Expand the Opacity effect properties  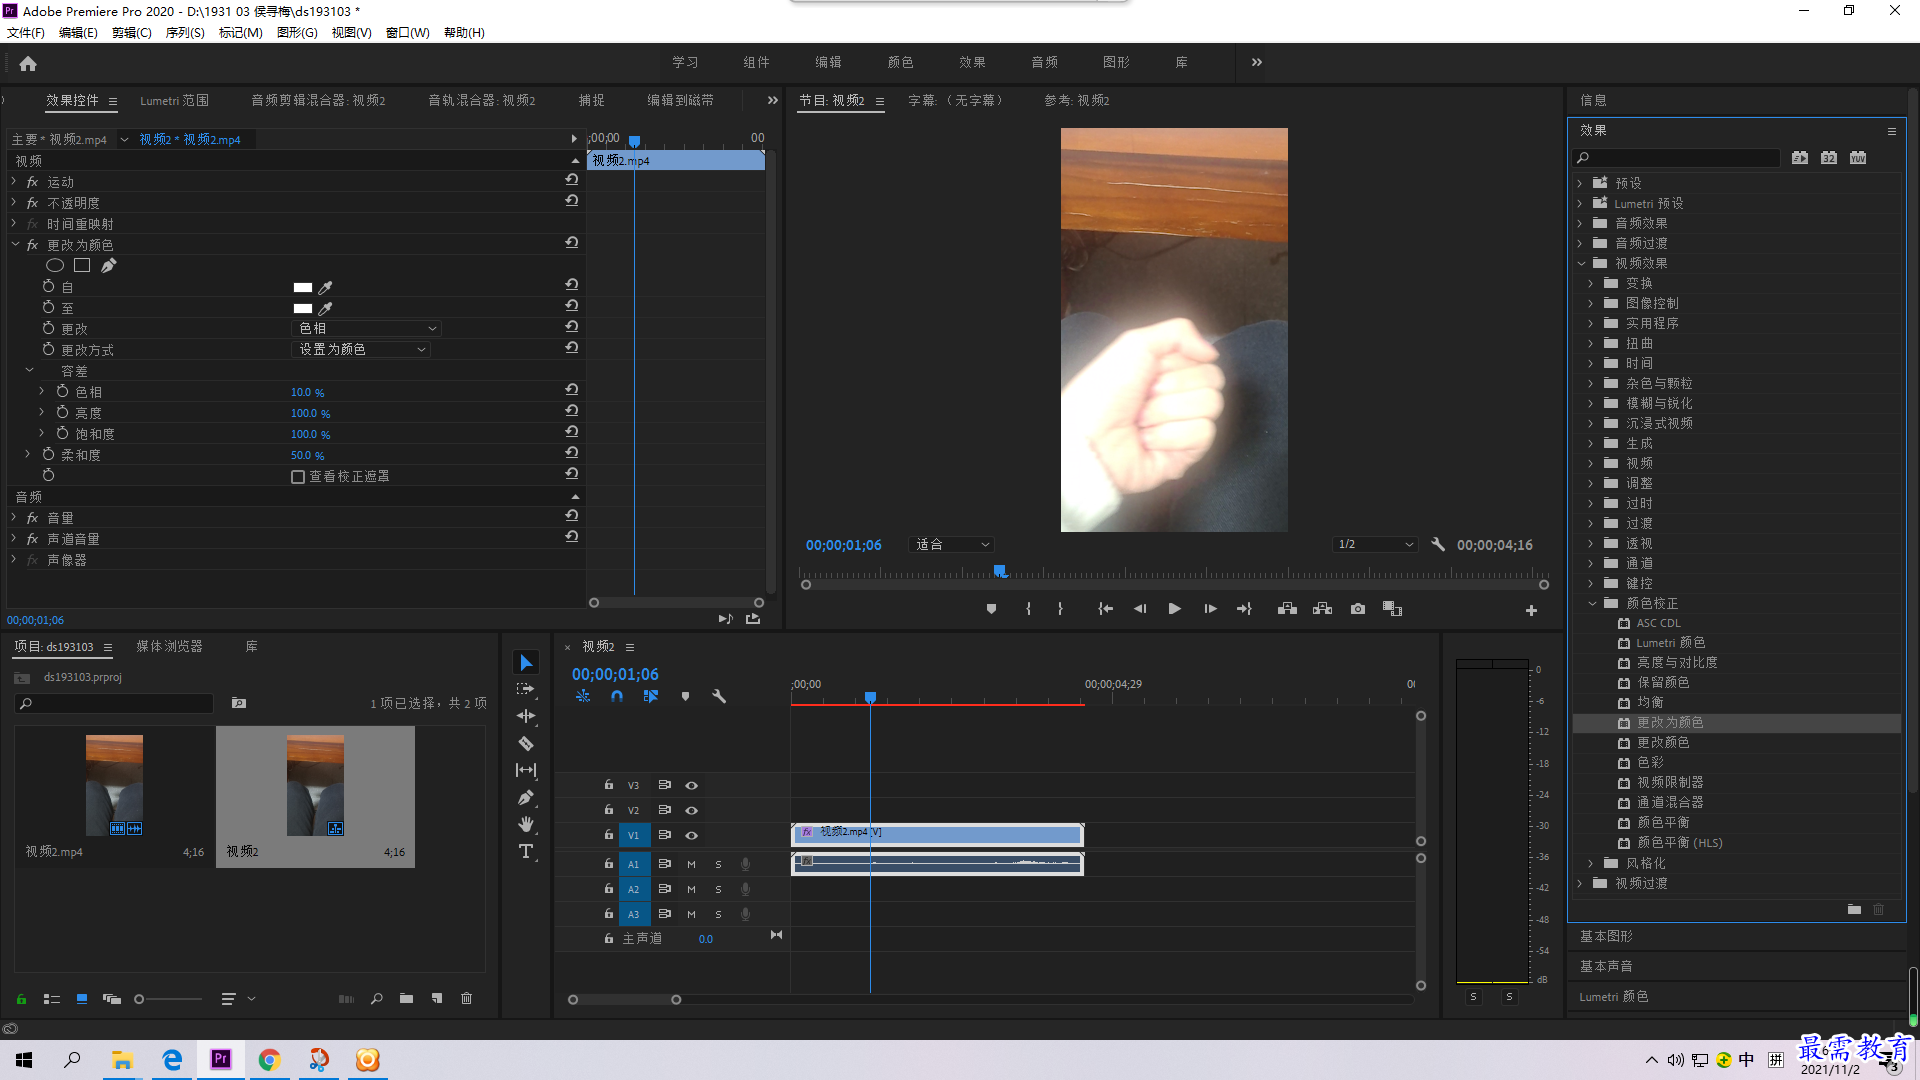click(14, 202)
